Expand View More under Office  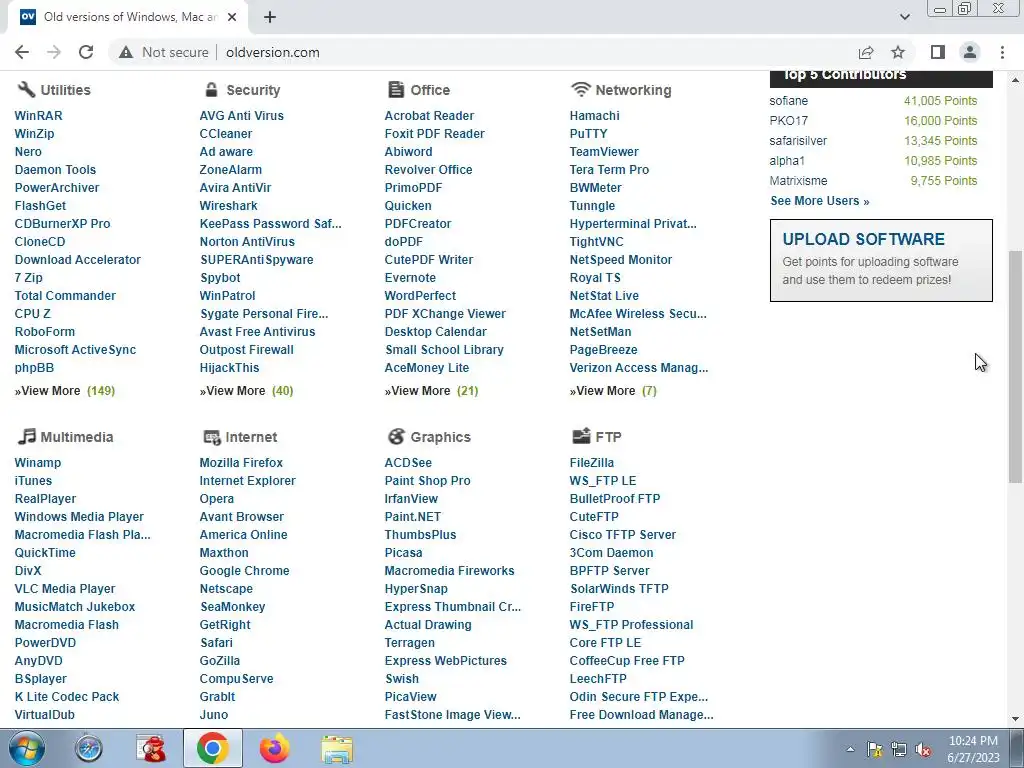(431, 391)
